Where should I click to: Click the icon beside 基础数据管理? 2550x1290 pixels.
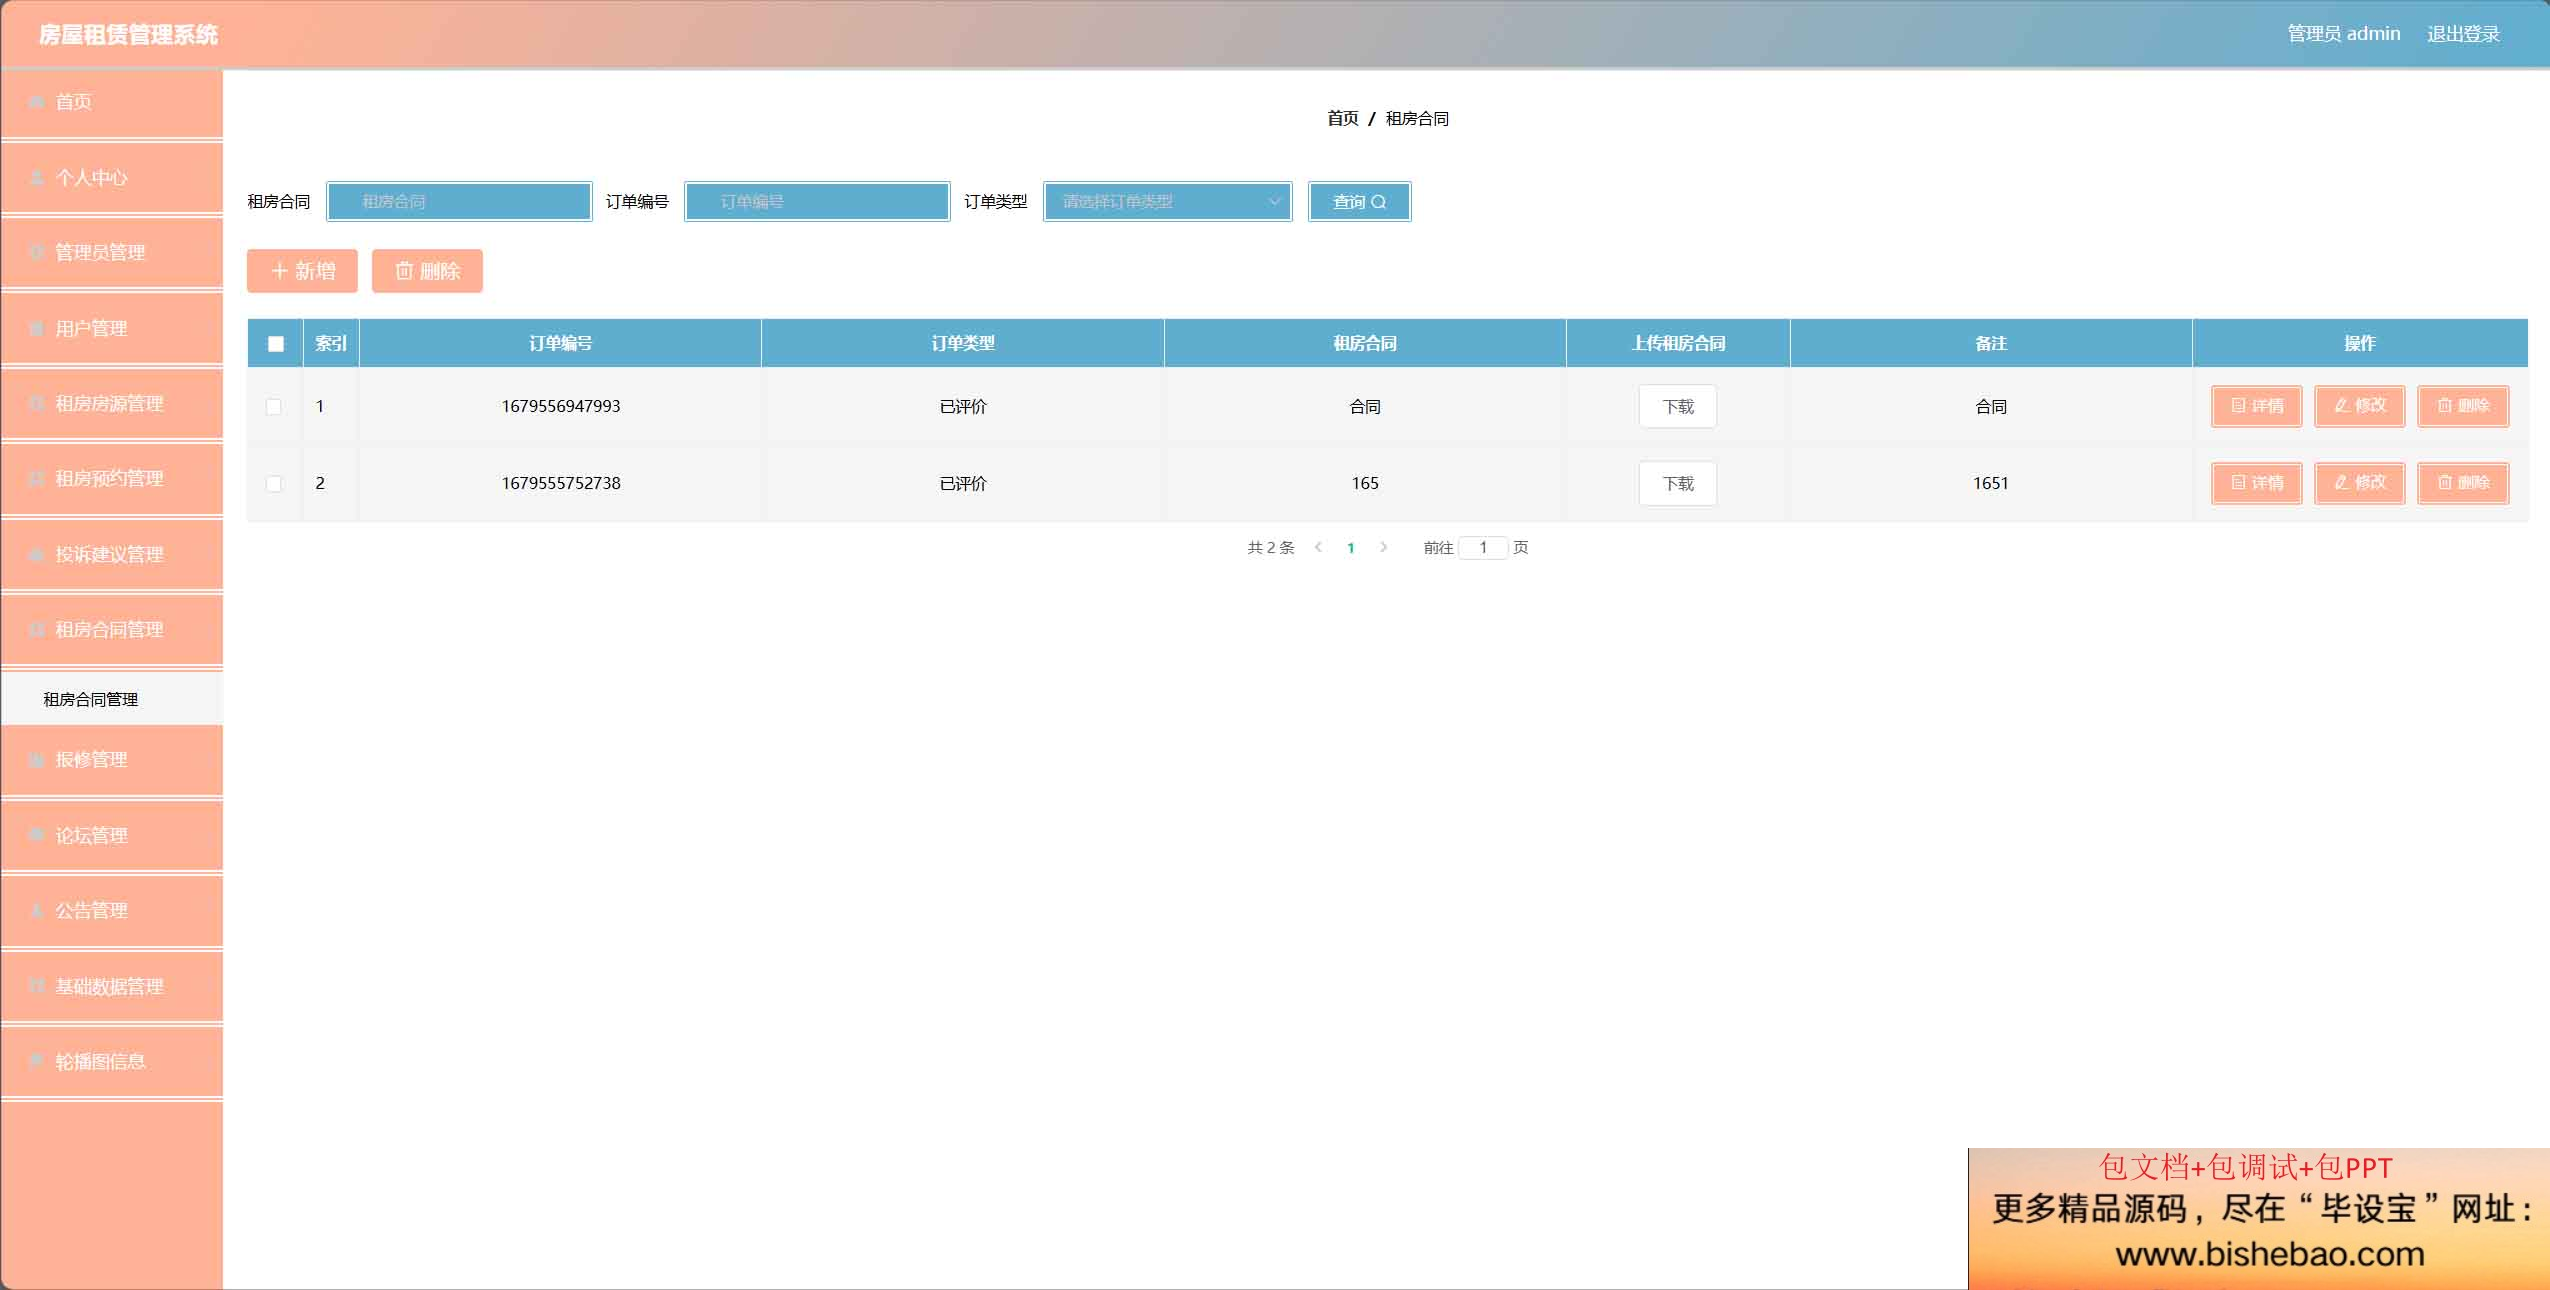37,987
